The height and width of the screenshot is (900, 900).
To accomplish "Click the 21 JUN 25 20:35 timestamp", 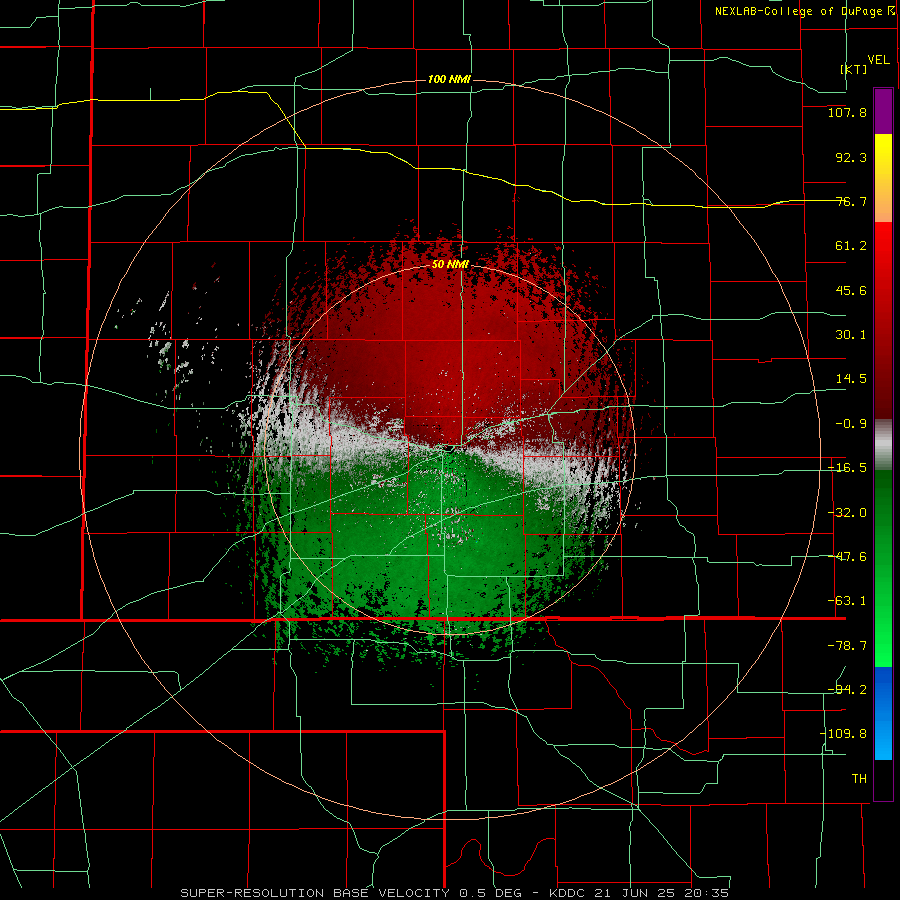I will [x=662, y=893].
